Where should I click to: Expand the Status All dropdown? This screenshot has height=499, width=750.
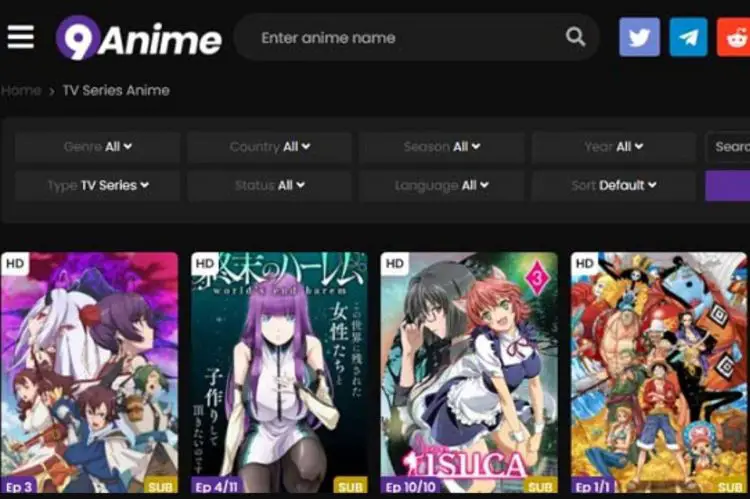[270, 185]
